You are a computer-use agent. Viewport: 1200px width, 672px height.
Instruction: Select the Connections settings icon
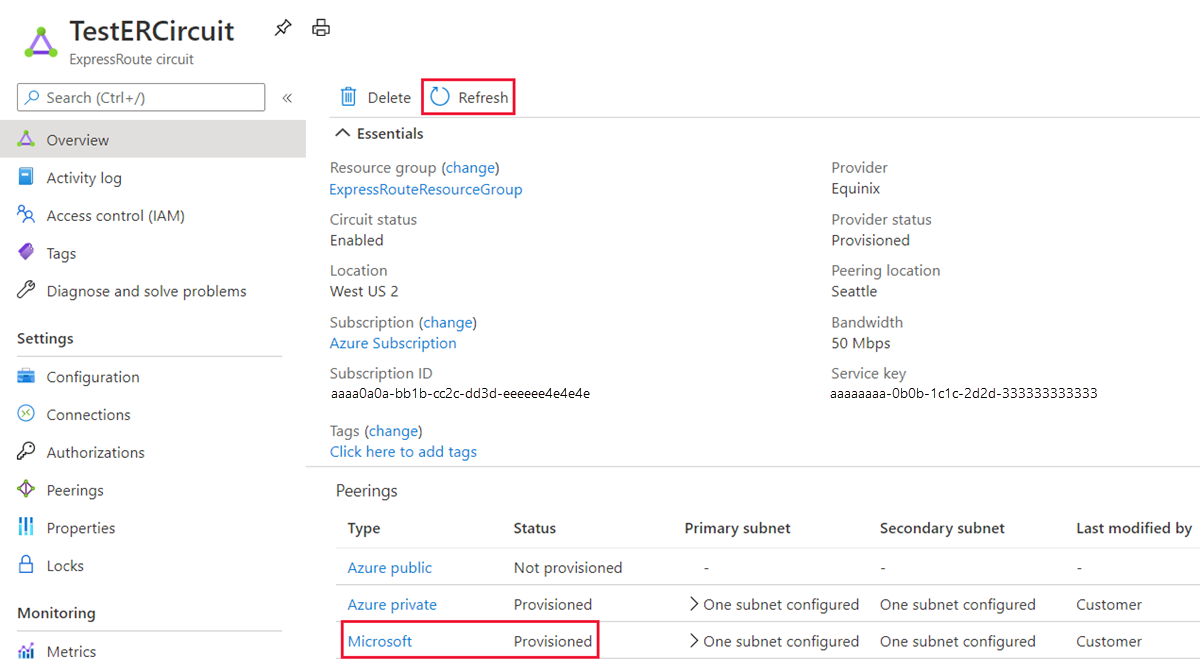(x=28, y=414)
